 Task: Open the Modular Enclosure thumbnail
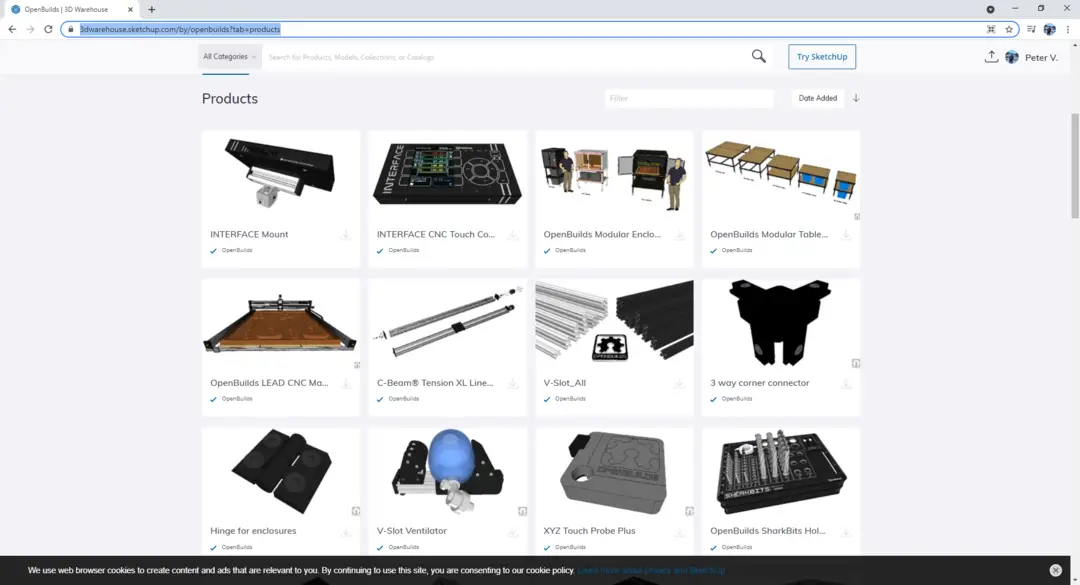click(x=614, y=174)
